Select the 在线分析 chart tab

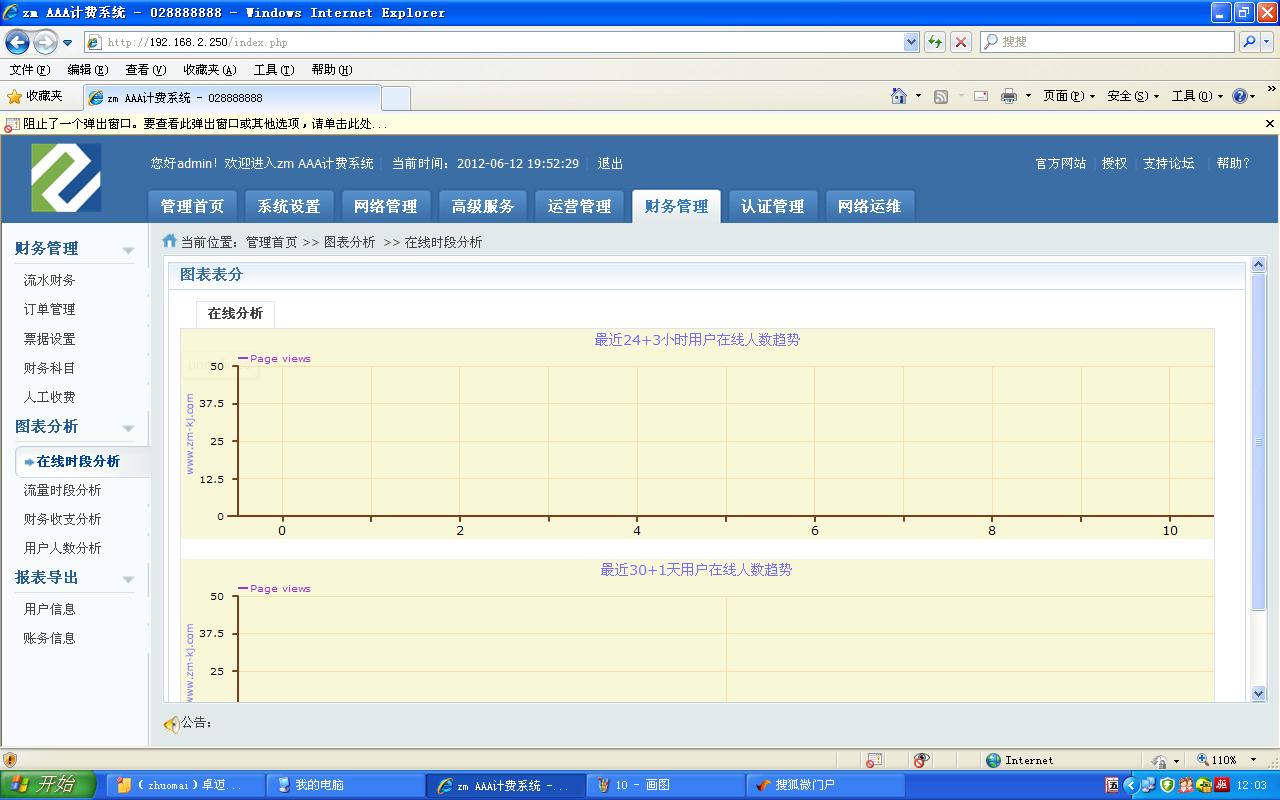235,313
